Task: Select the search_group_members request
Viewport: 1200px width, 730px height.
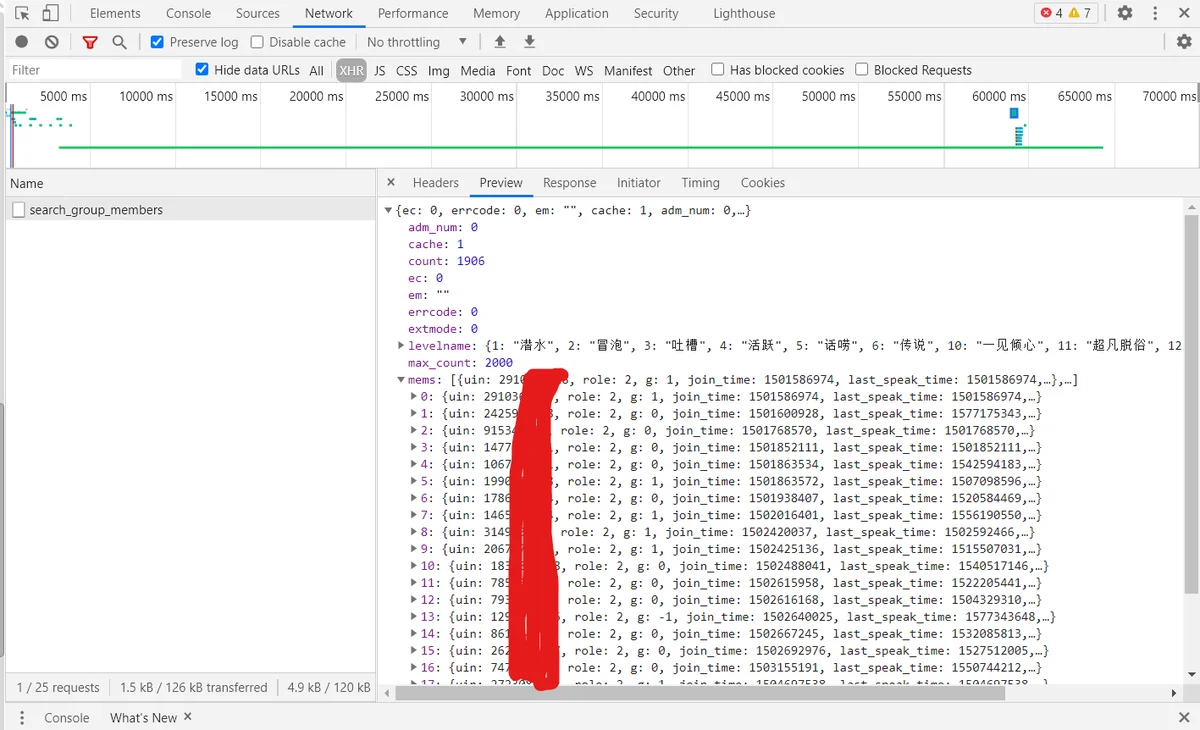Action: [x=189, y=210]
